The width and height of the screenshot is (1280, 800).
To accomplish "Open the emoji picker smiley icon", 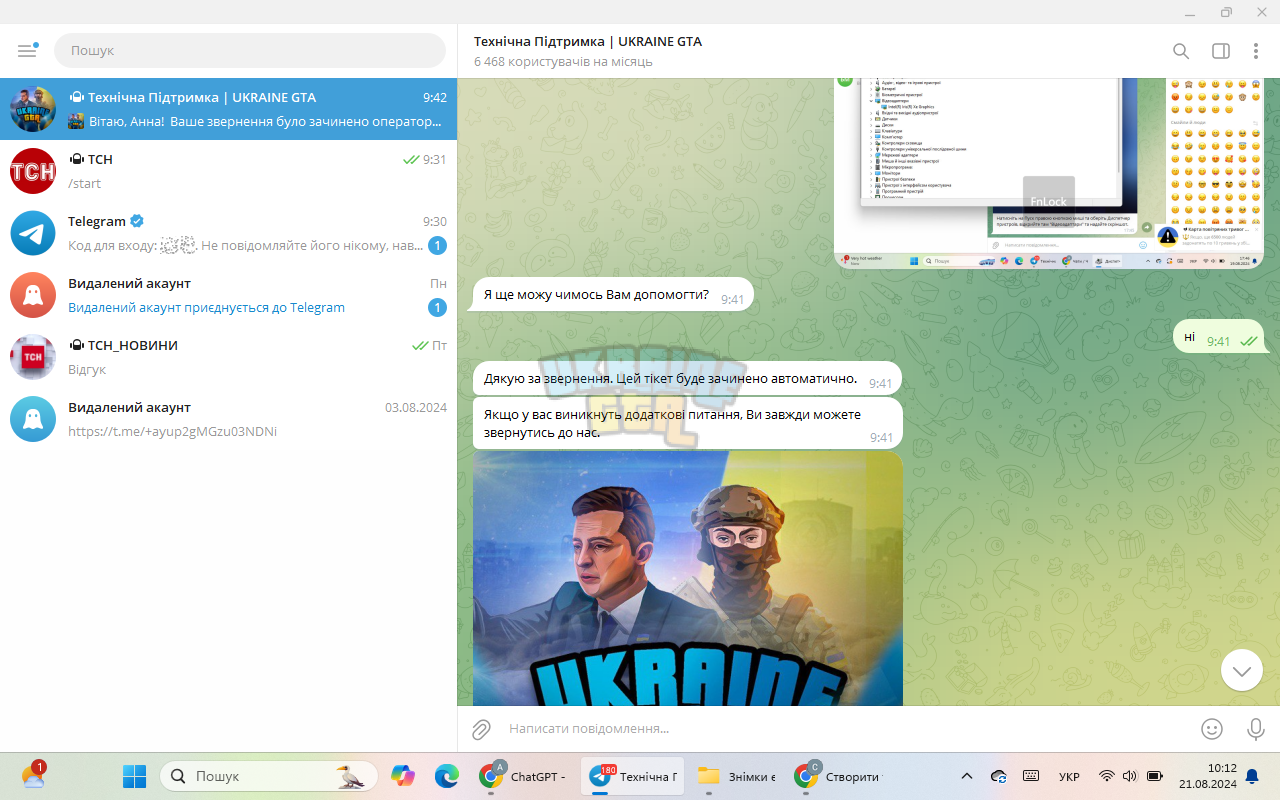I will (x=1212, y=729).
